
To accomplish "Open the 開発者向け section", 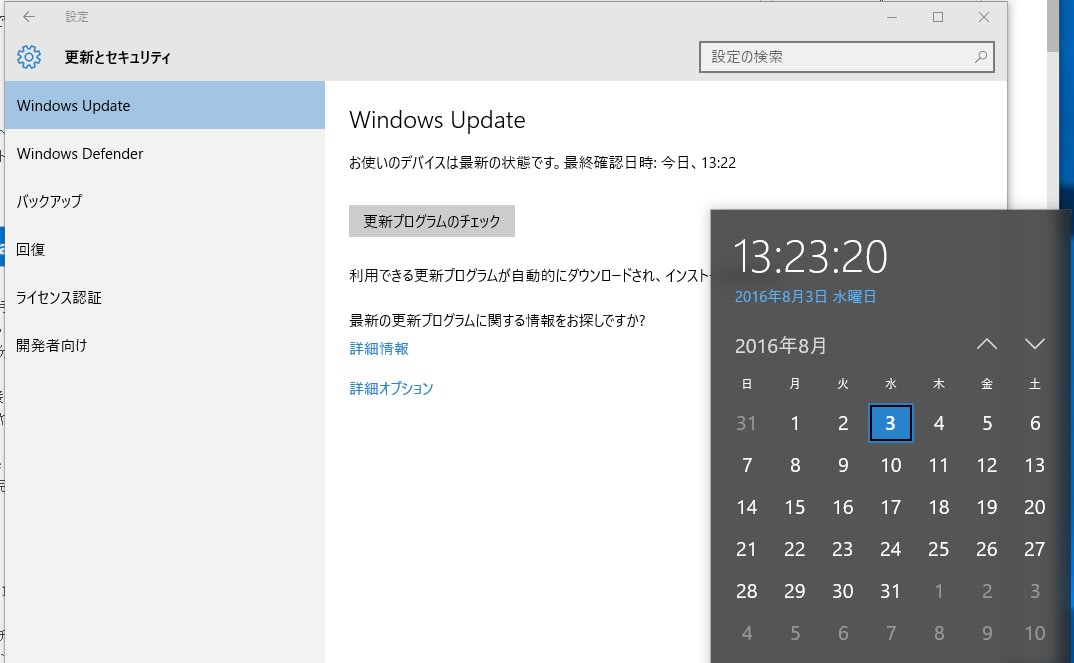I will (x=164, y=345).
